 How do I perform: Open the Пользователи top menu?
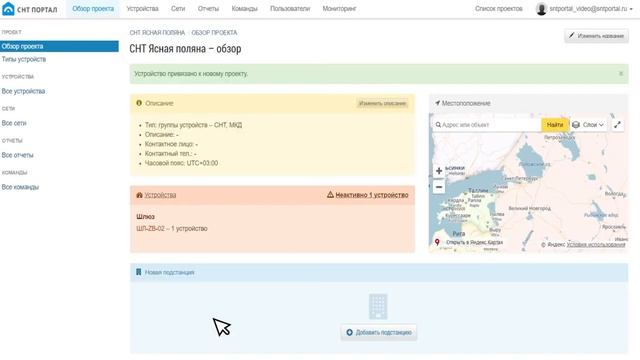[x=290, y=9]
